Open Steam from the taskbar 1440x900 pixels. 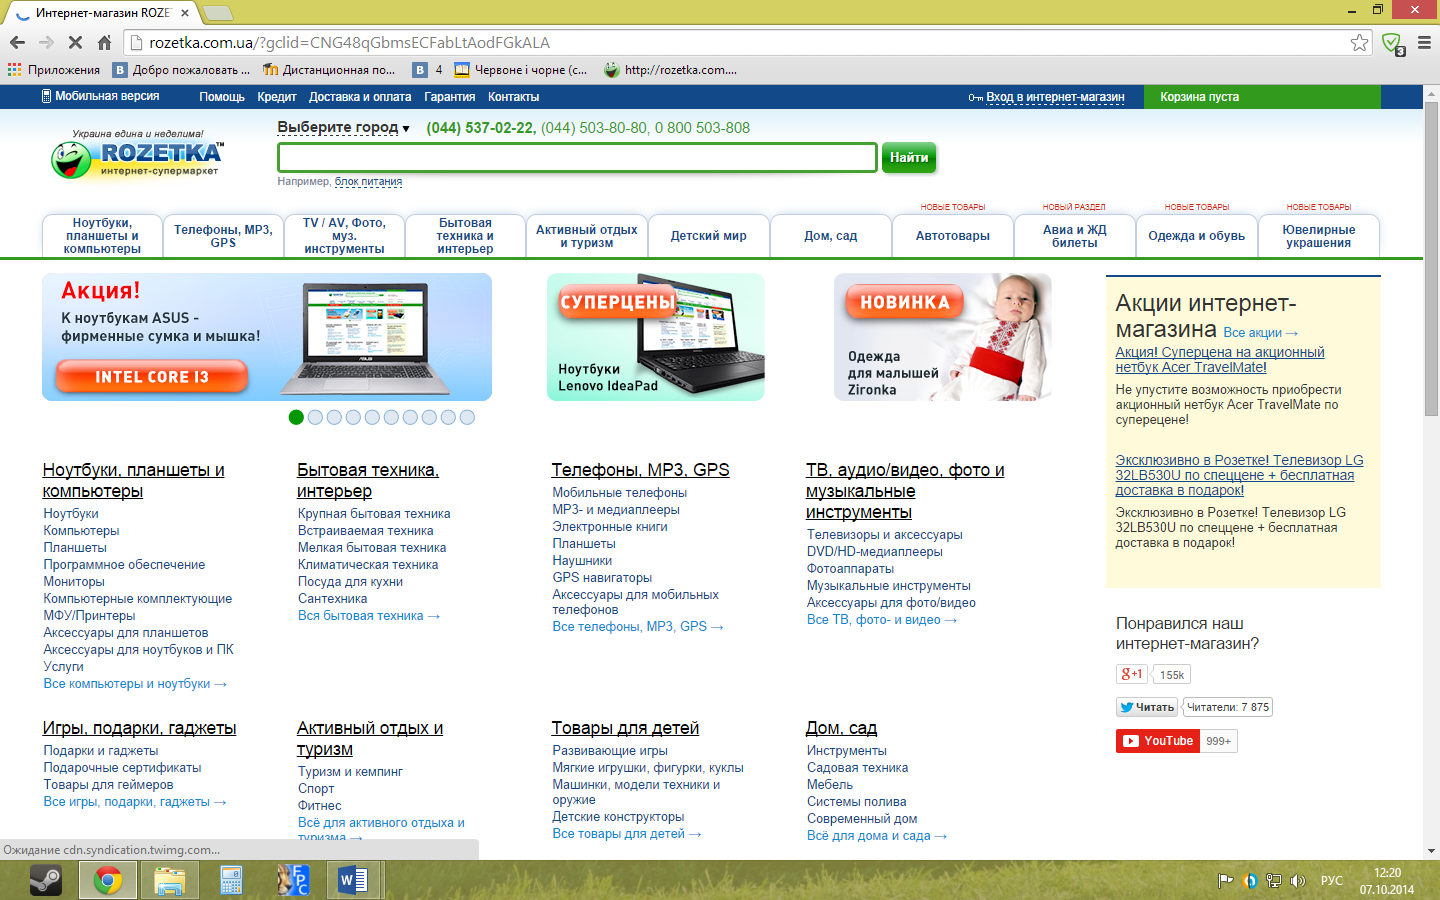pyautogui.click(x=45, y=880)
